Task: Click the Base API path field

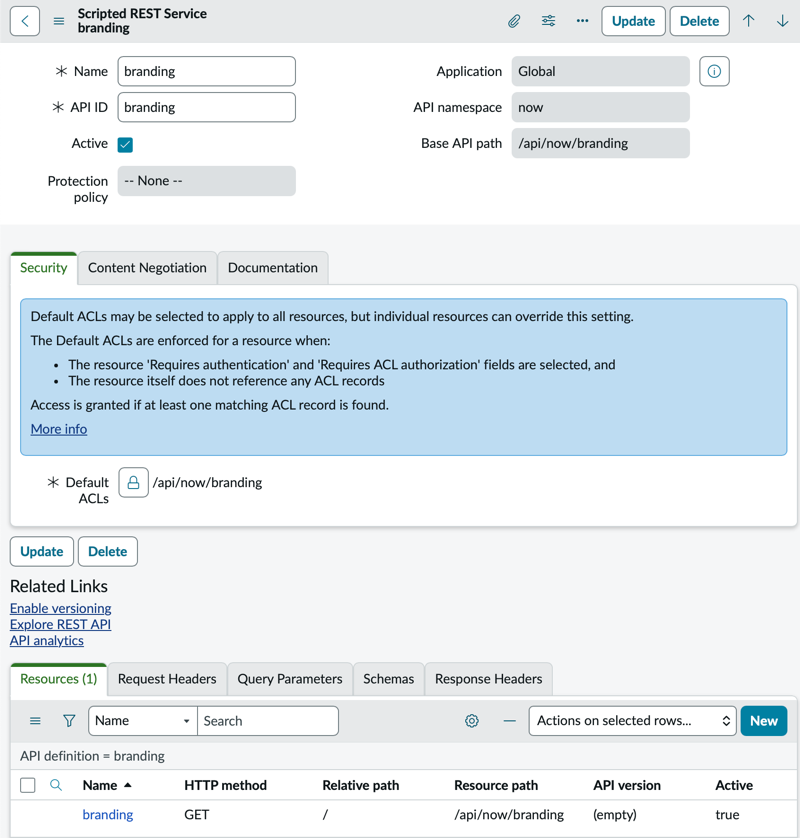Action: click(600, 143)
